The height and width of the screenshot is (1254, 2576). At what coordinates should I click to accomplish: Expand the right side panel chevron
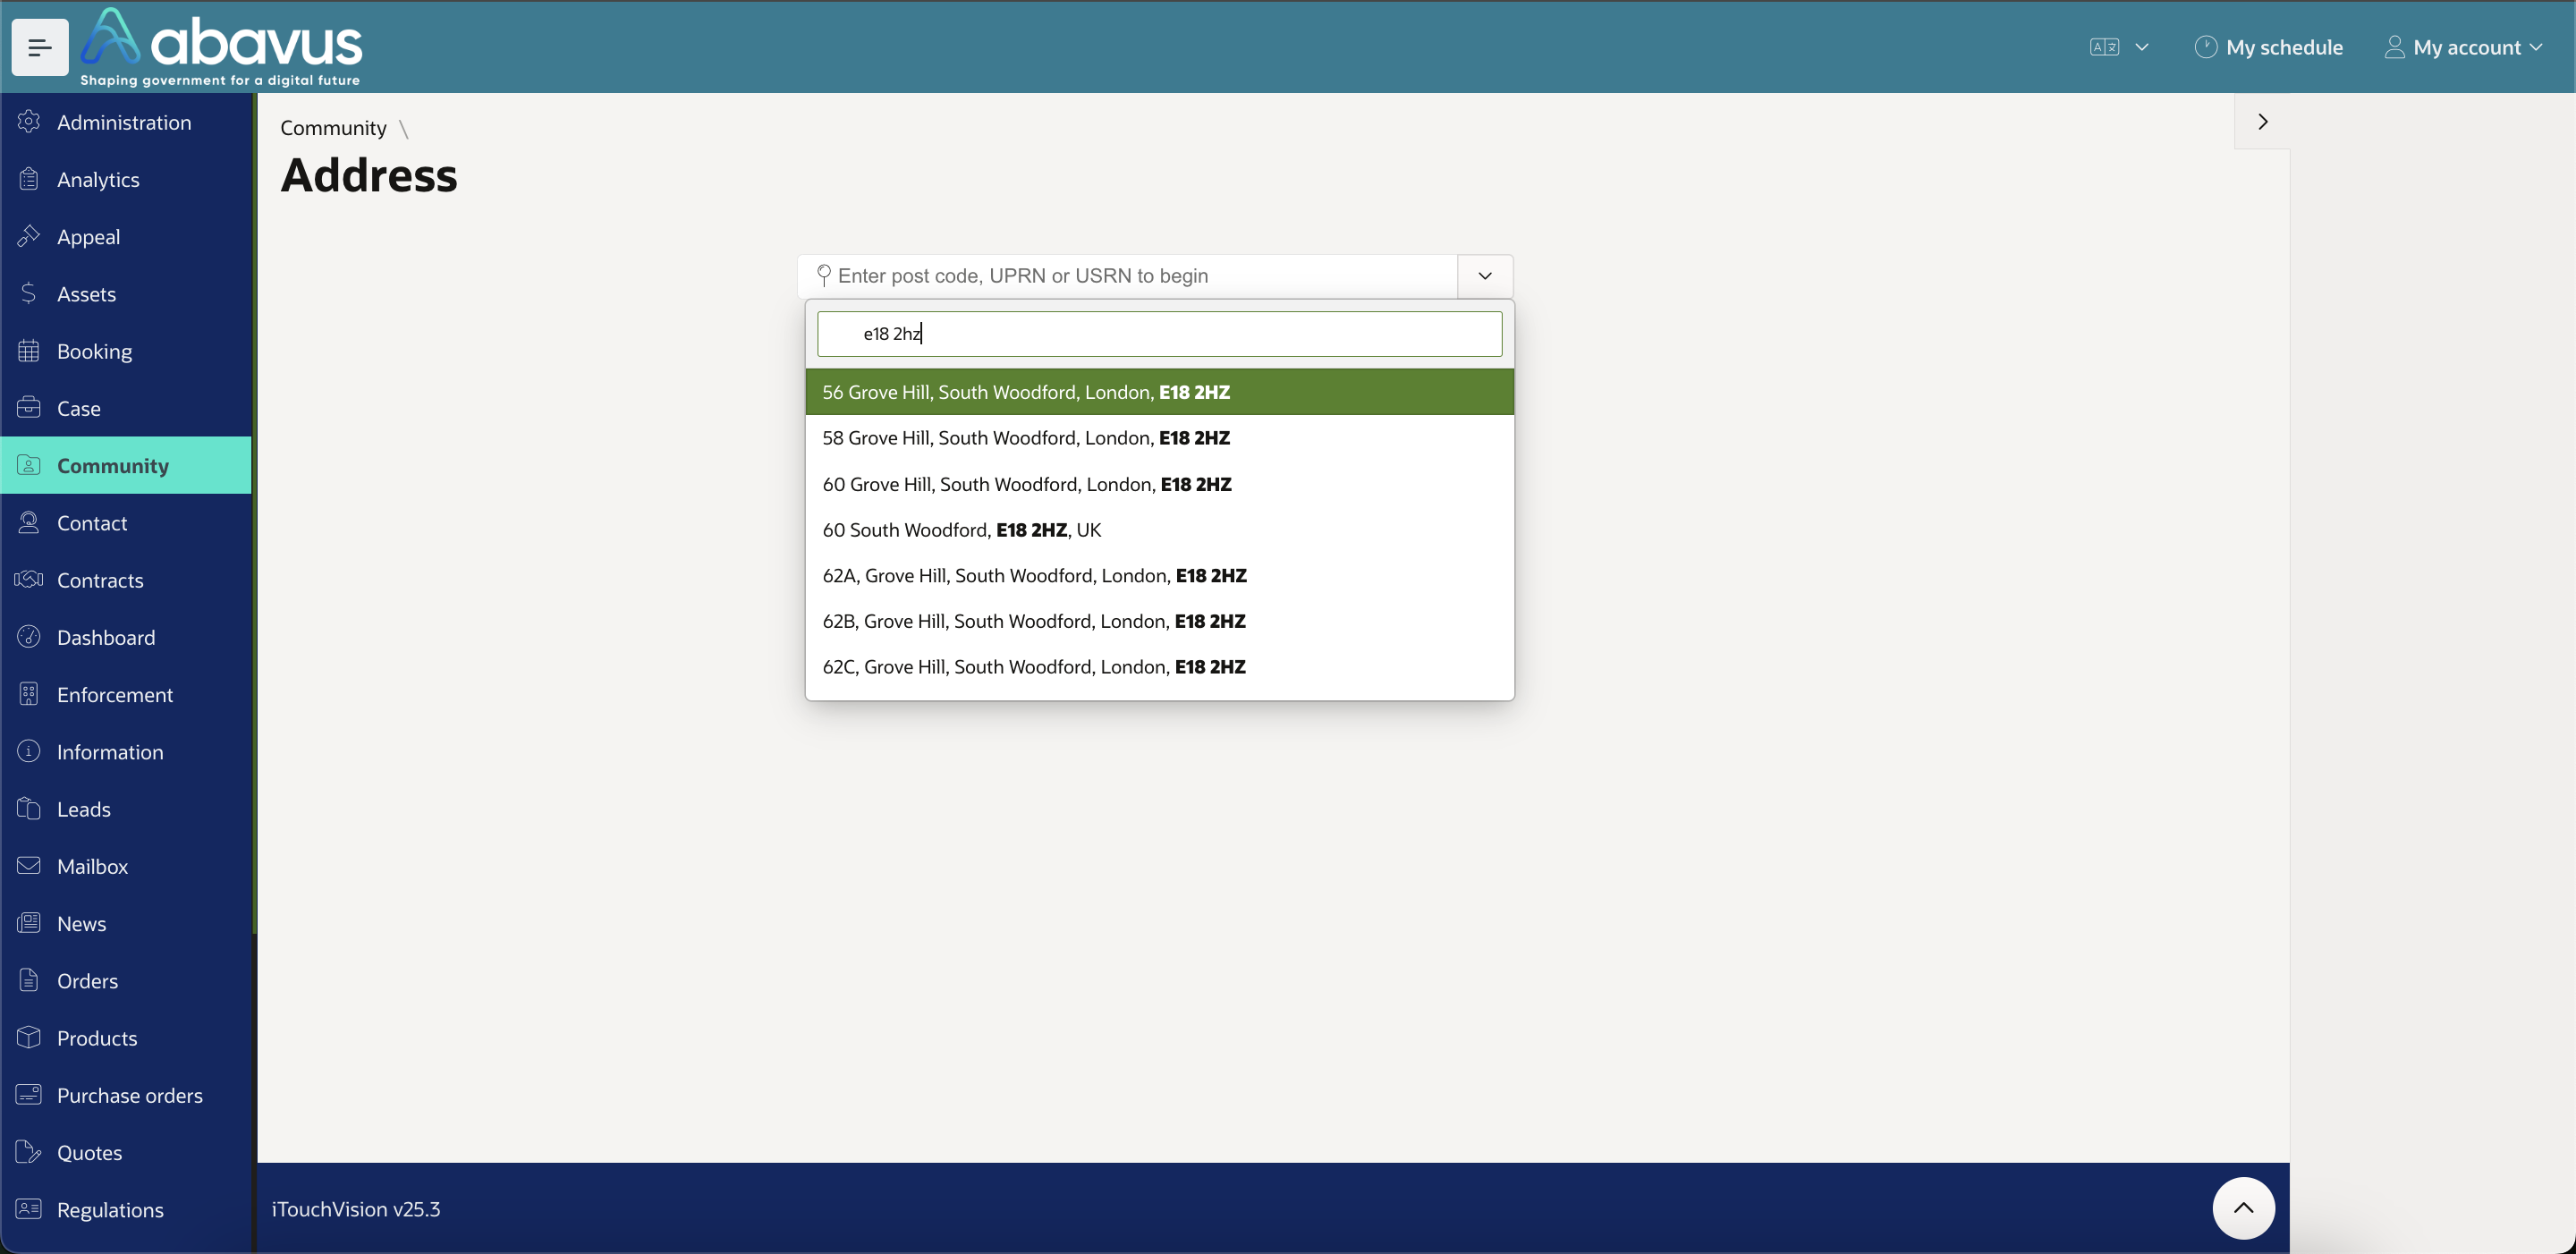pos(2262,122)
